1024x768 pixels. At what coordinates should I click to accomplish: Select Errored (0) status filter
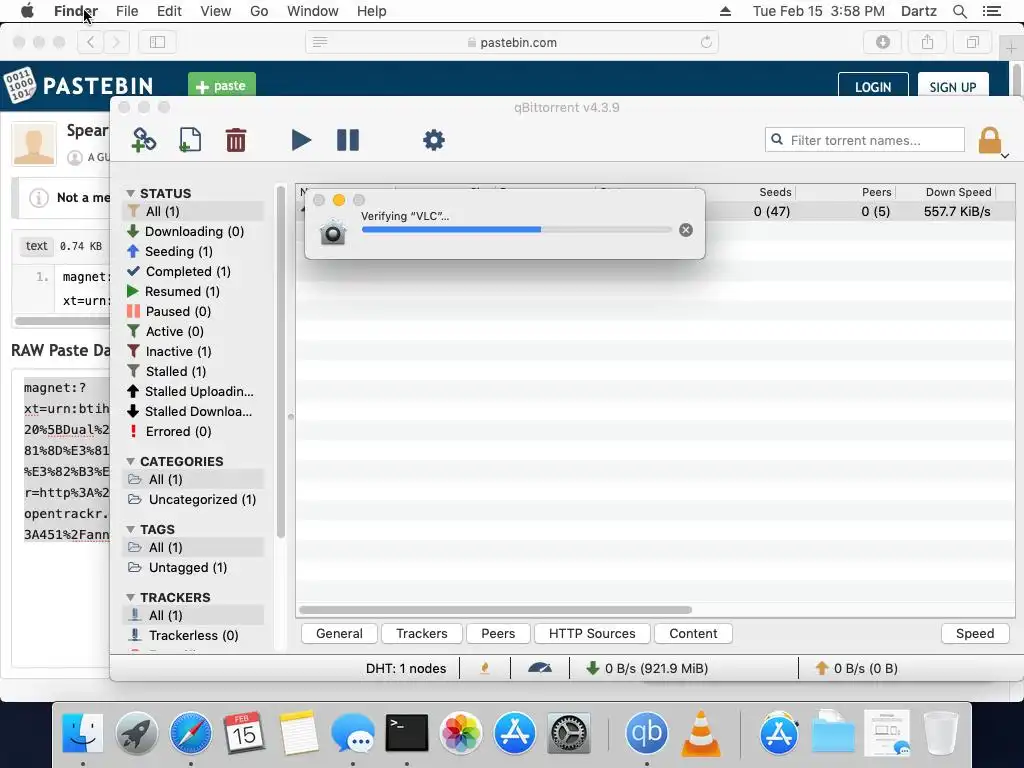[x=193, y=431]
